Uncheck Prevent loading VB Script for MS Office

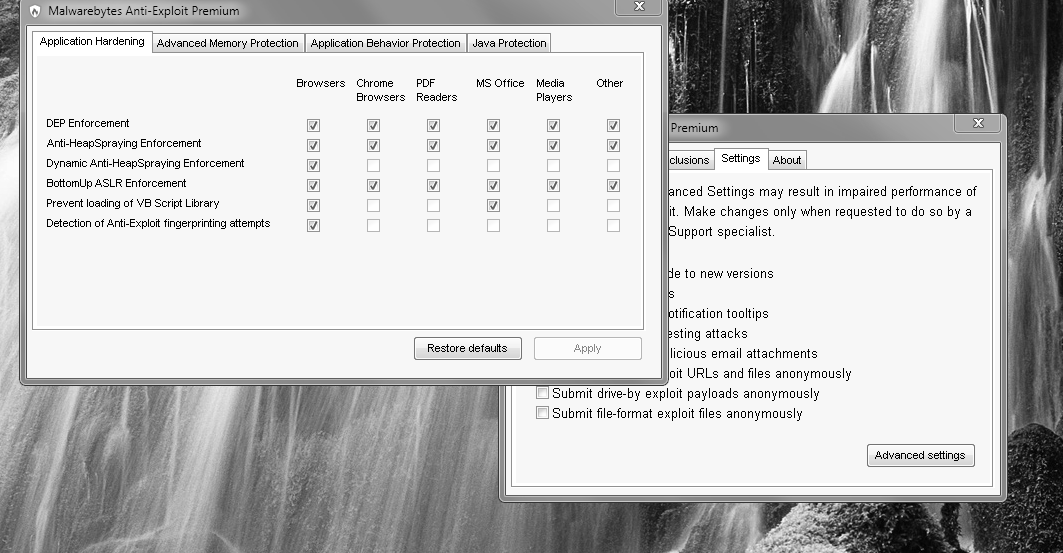[494, 205]
